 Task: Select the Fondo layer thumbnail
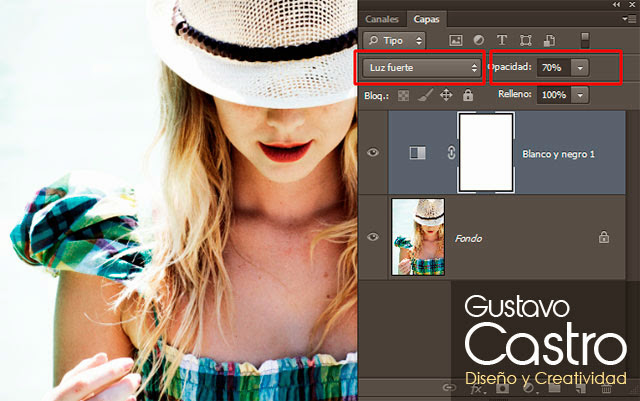tap(418, 237)
